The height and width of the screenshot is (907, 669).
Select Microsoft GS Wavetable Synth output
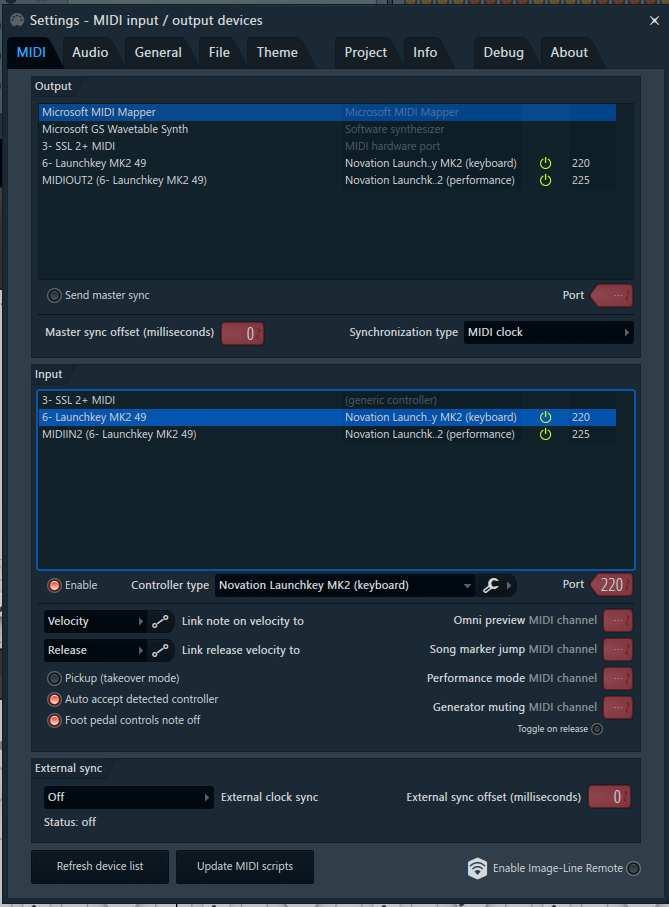327,130
